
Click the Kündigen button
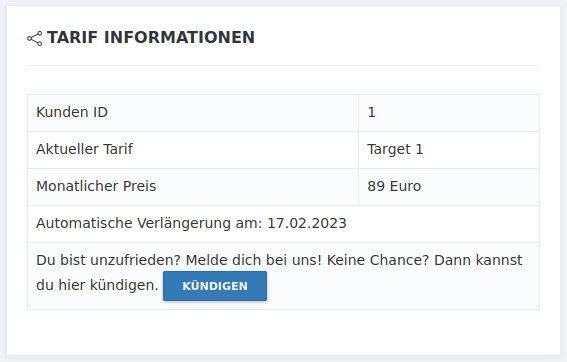[x=215, y=286]
